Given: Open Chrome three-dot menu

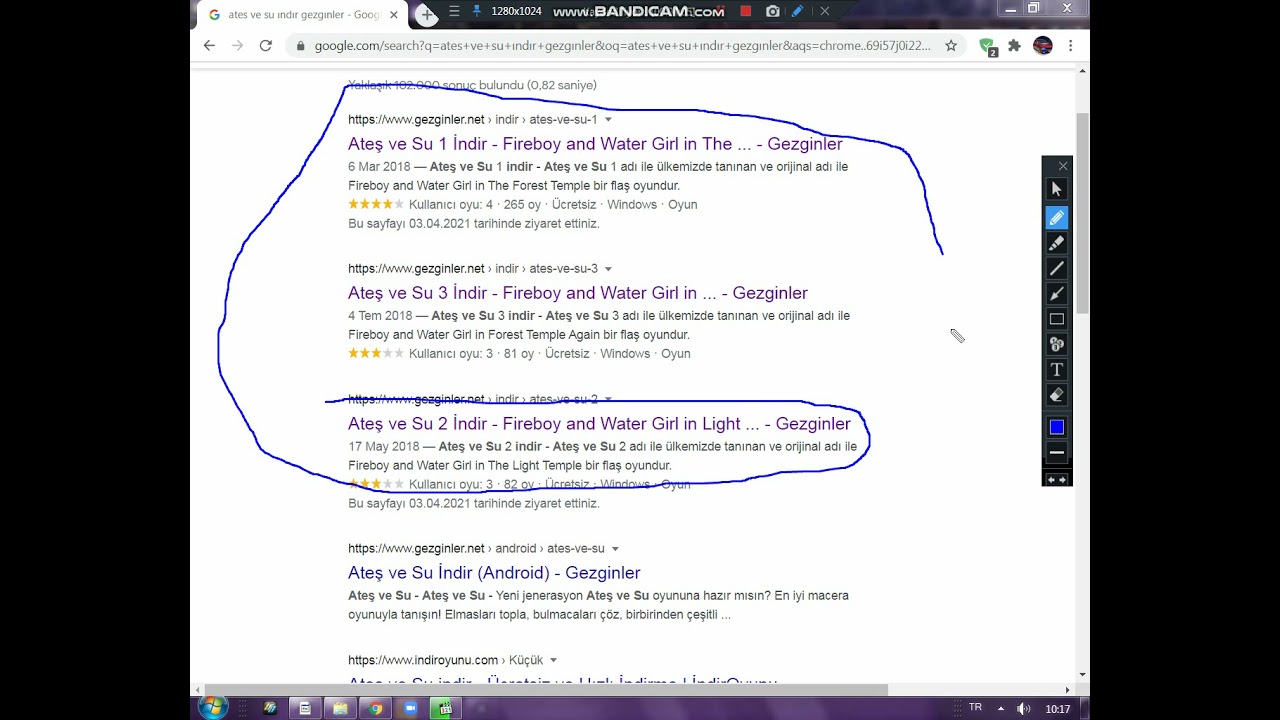Looking at the screenshot, I should click(x=1070, y=45).
